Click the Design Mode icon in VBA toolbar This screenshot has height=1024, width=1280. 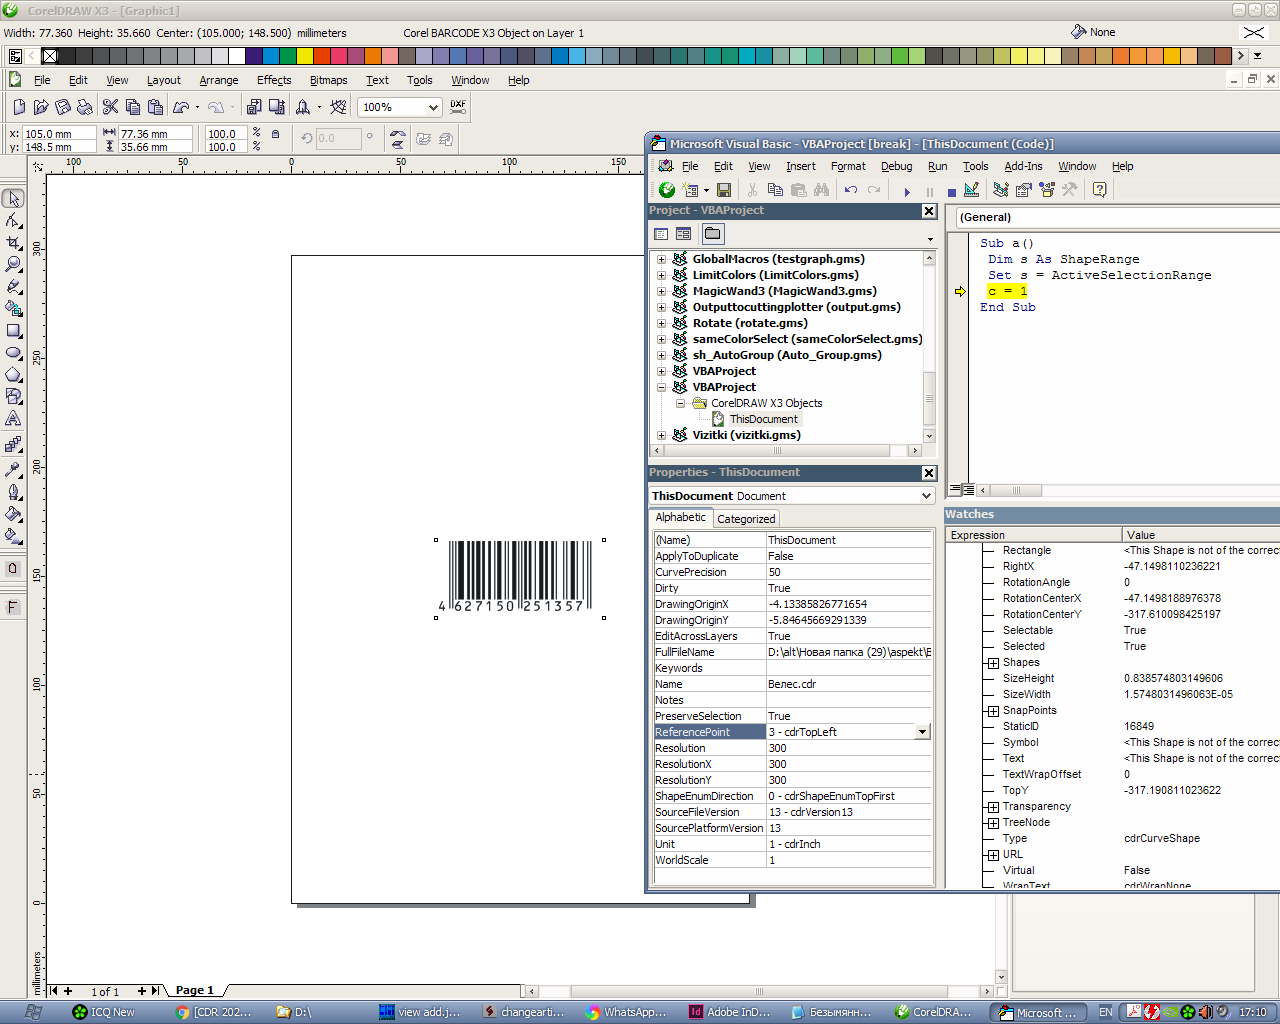971,190
